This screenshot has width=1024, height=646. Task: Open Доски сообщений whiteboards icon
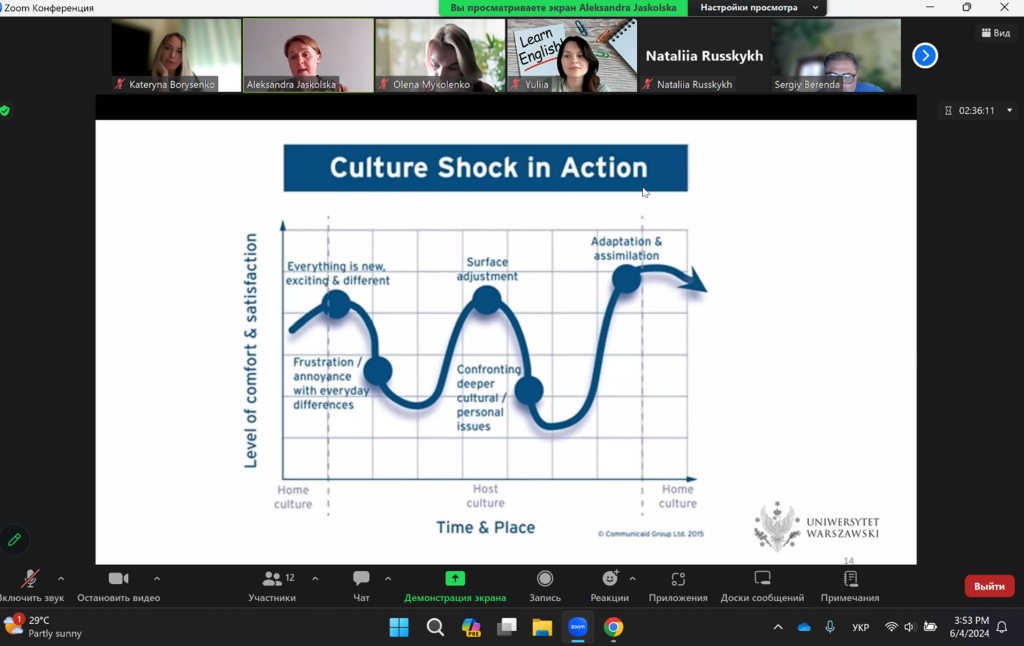[762, 579]
